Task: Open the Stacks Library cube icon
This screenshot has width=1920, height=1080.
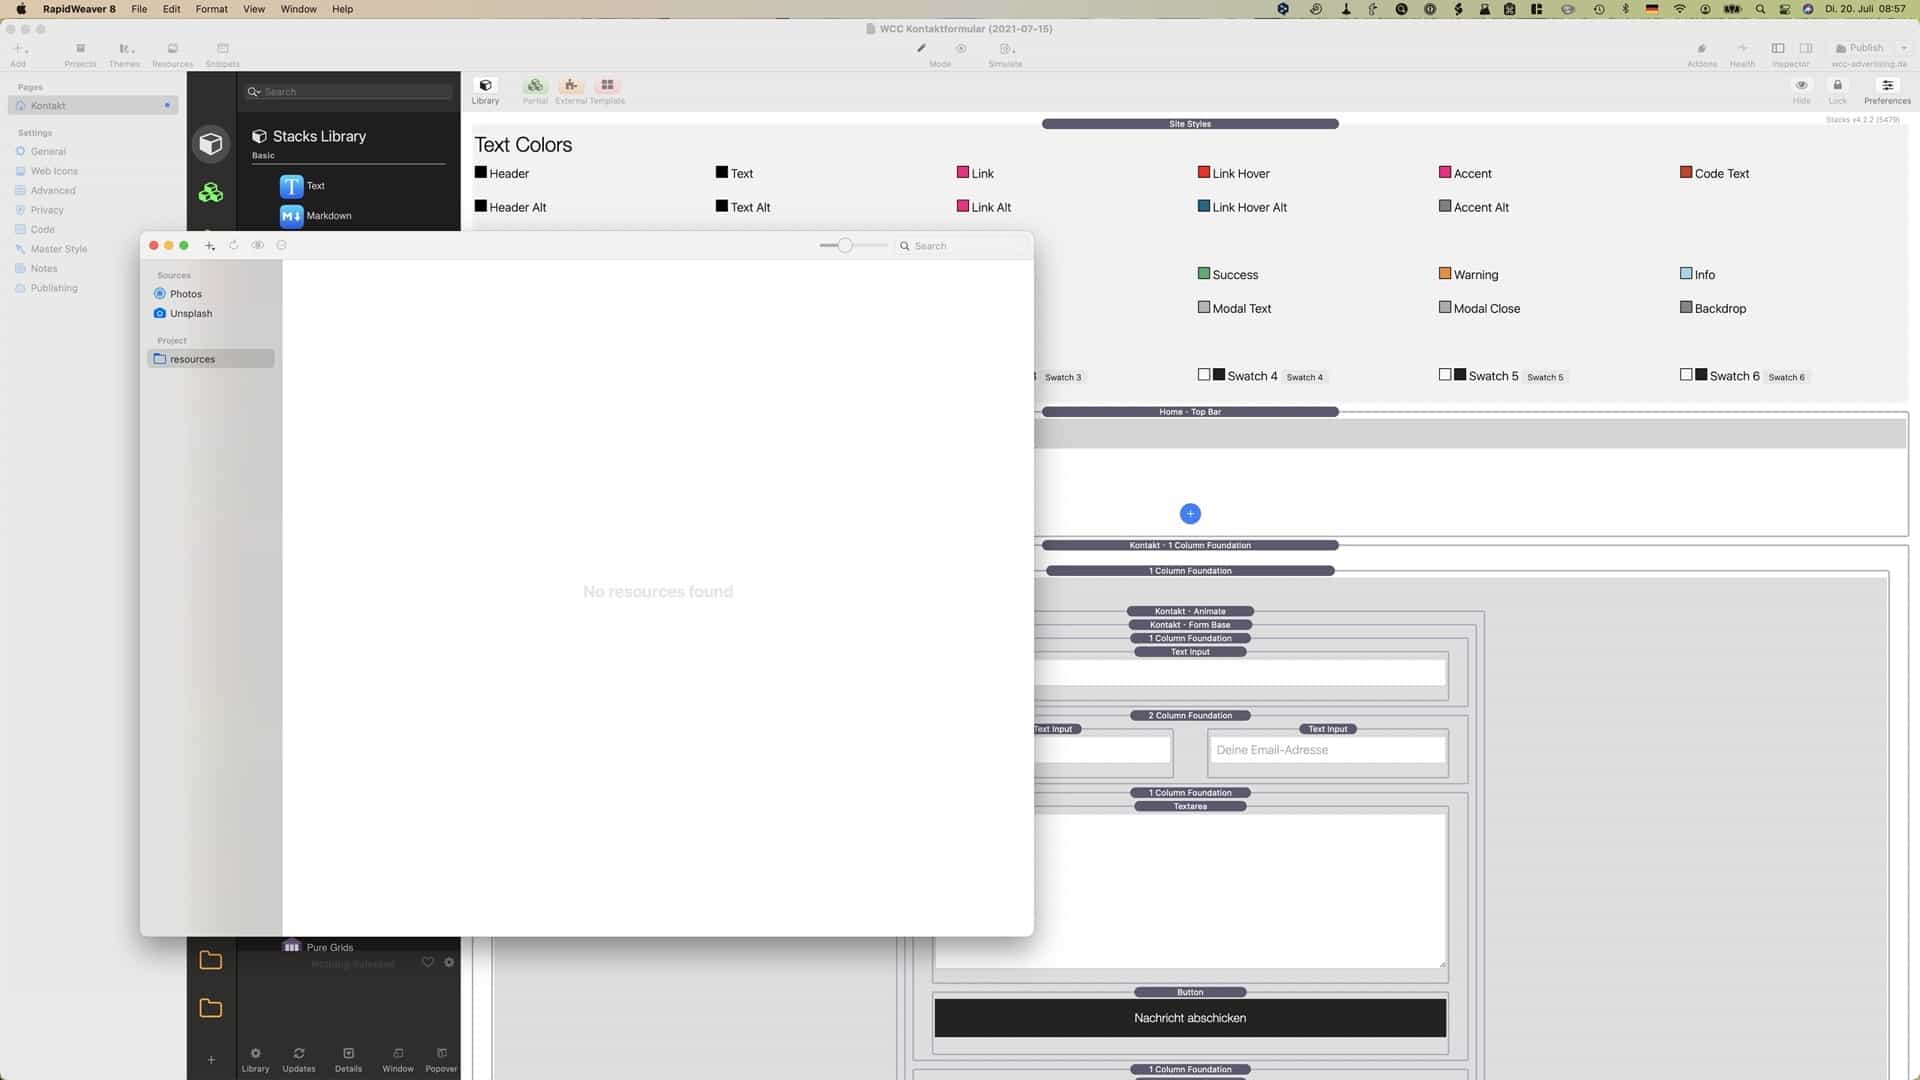Action: coord(210,144)
